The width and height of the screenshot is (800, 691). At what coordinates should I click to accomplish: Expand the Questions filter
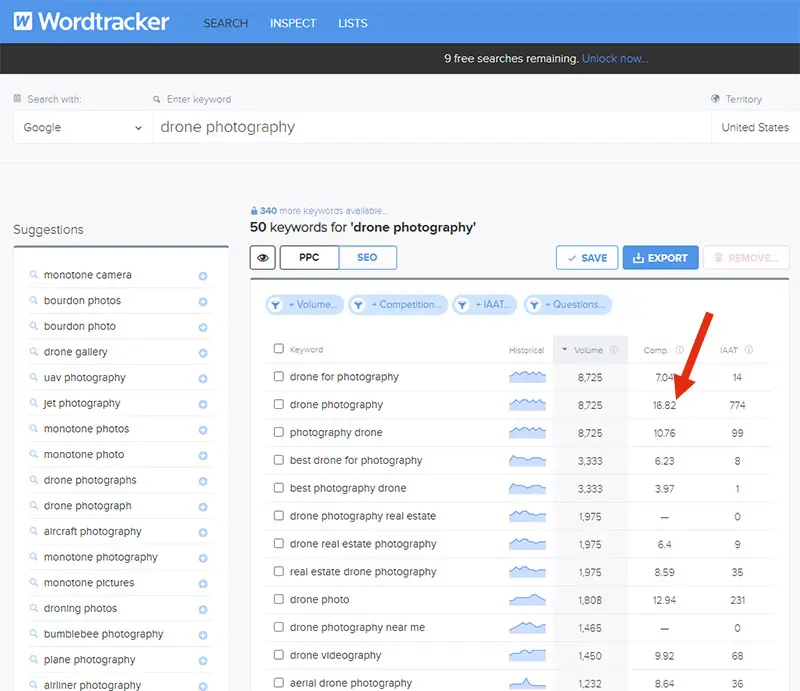568,305
